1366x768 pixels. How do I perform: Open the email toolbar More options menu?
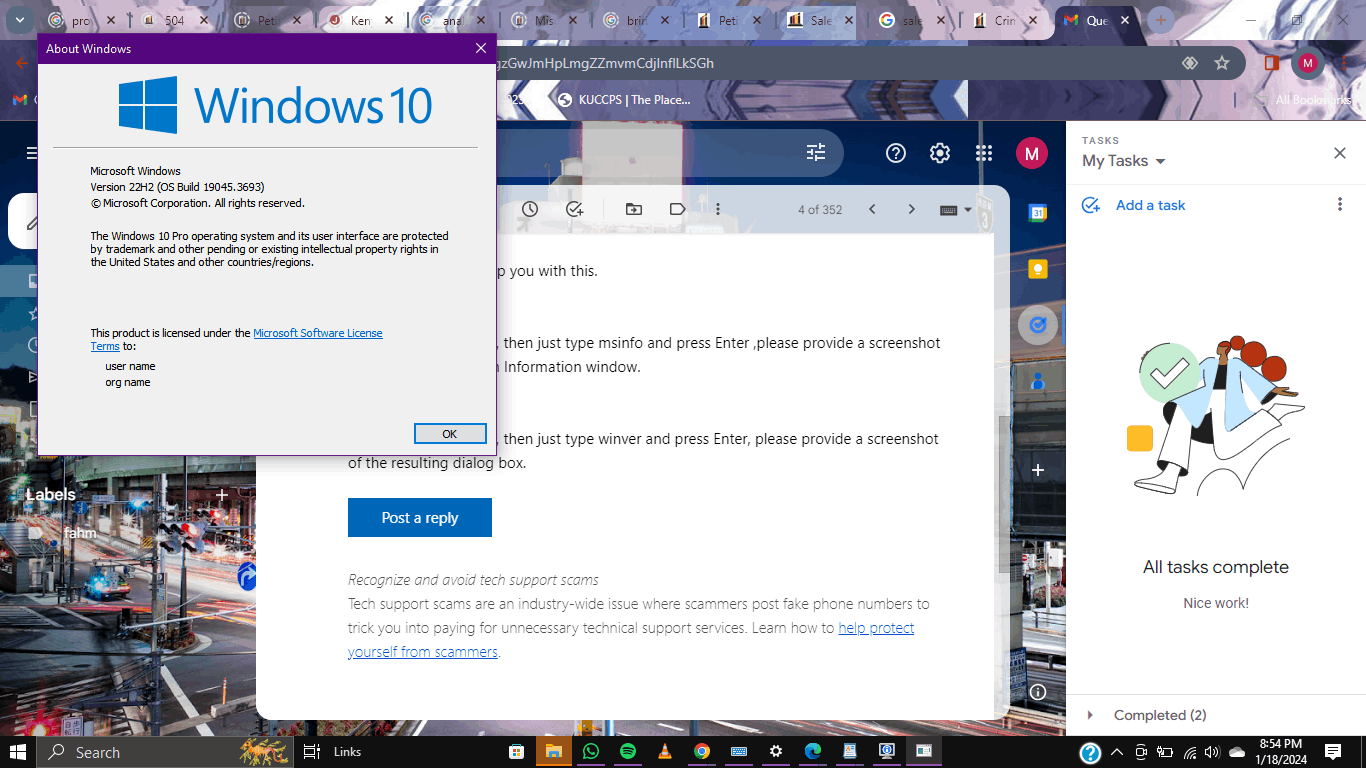coord(718,209)
